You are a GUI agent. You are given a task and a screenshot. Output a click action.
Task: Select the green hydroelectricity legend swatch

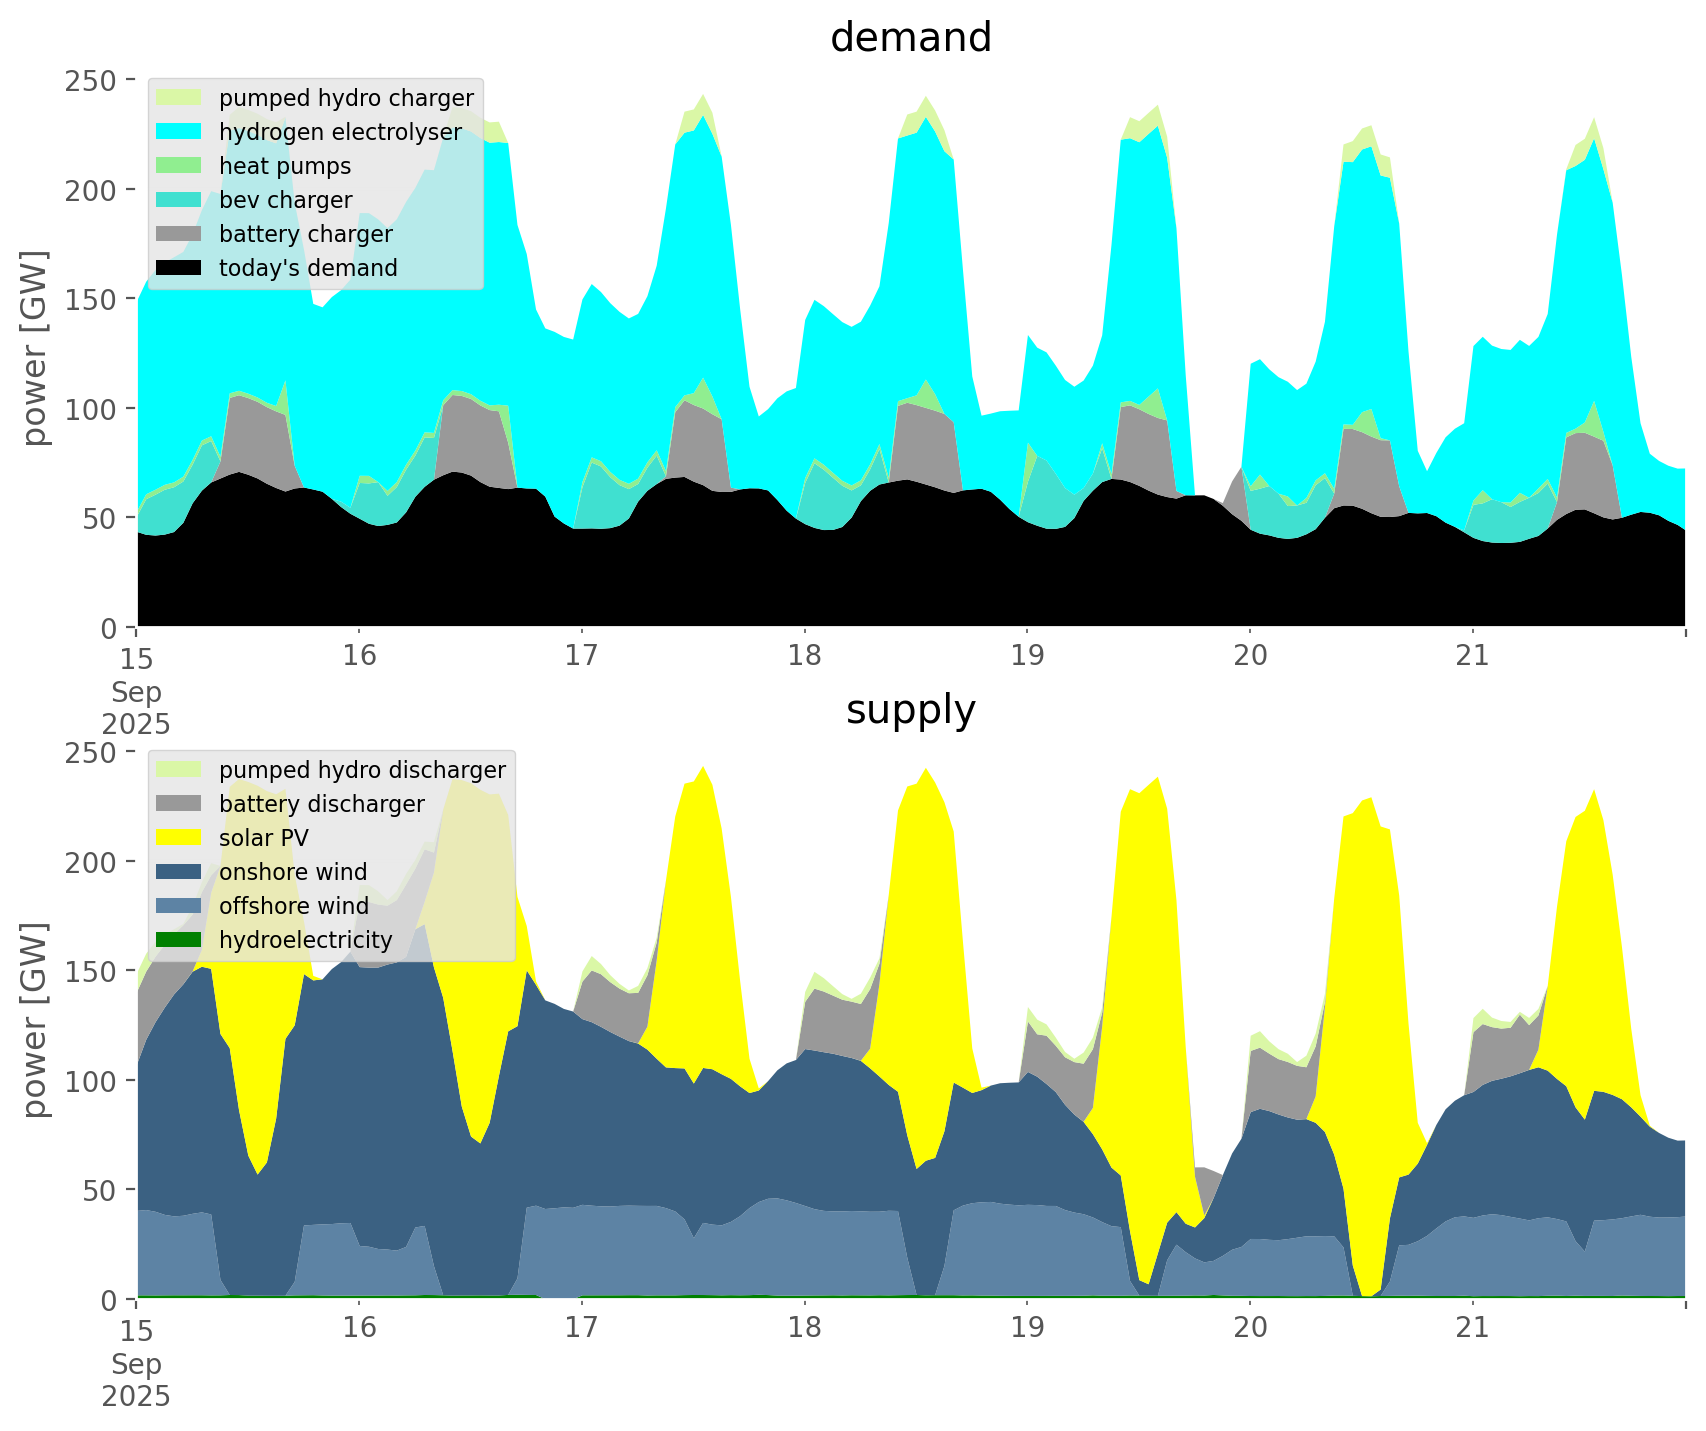180,940
